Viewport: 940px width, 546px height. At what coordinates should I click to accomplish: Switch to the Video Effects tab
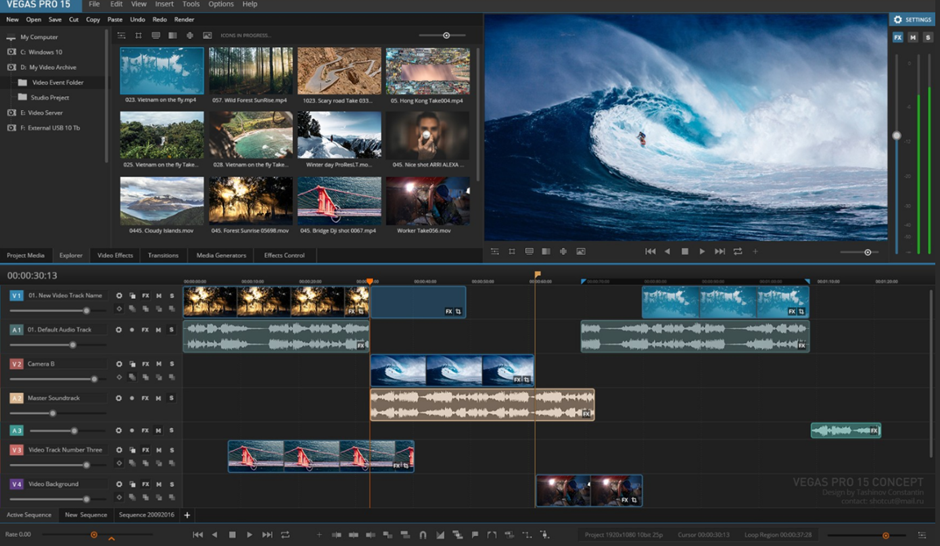tap(115, 255)
